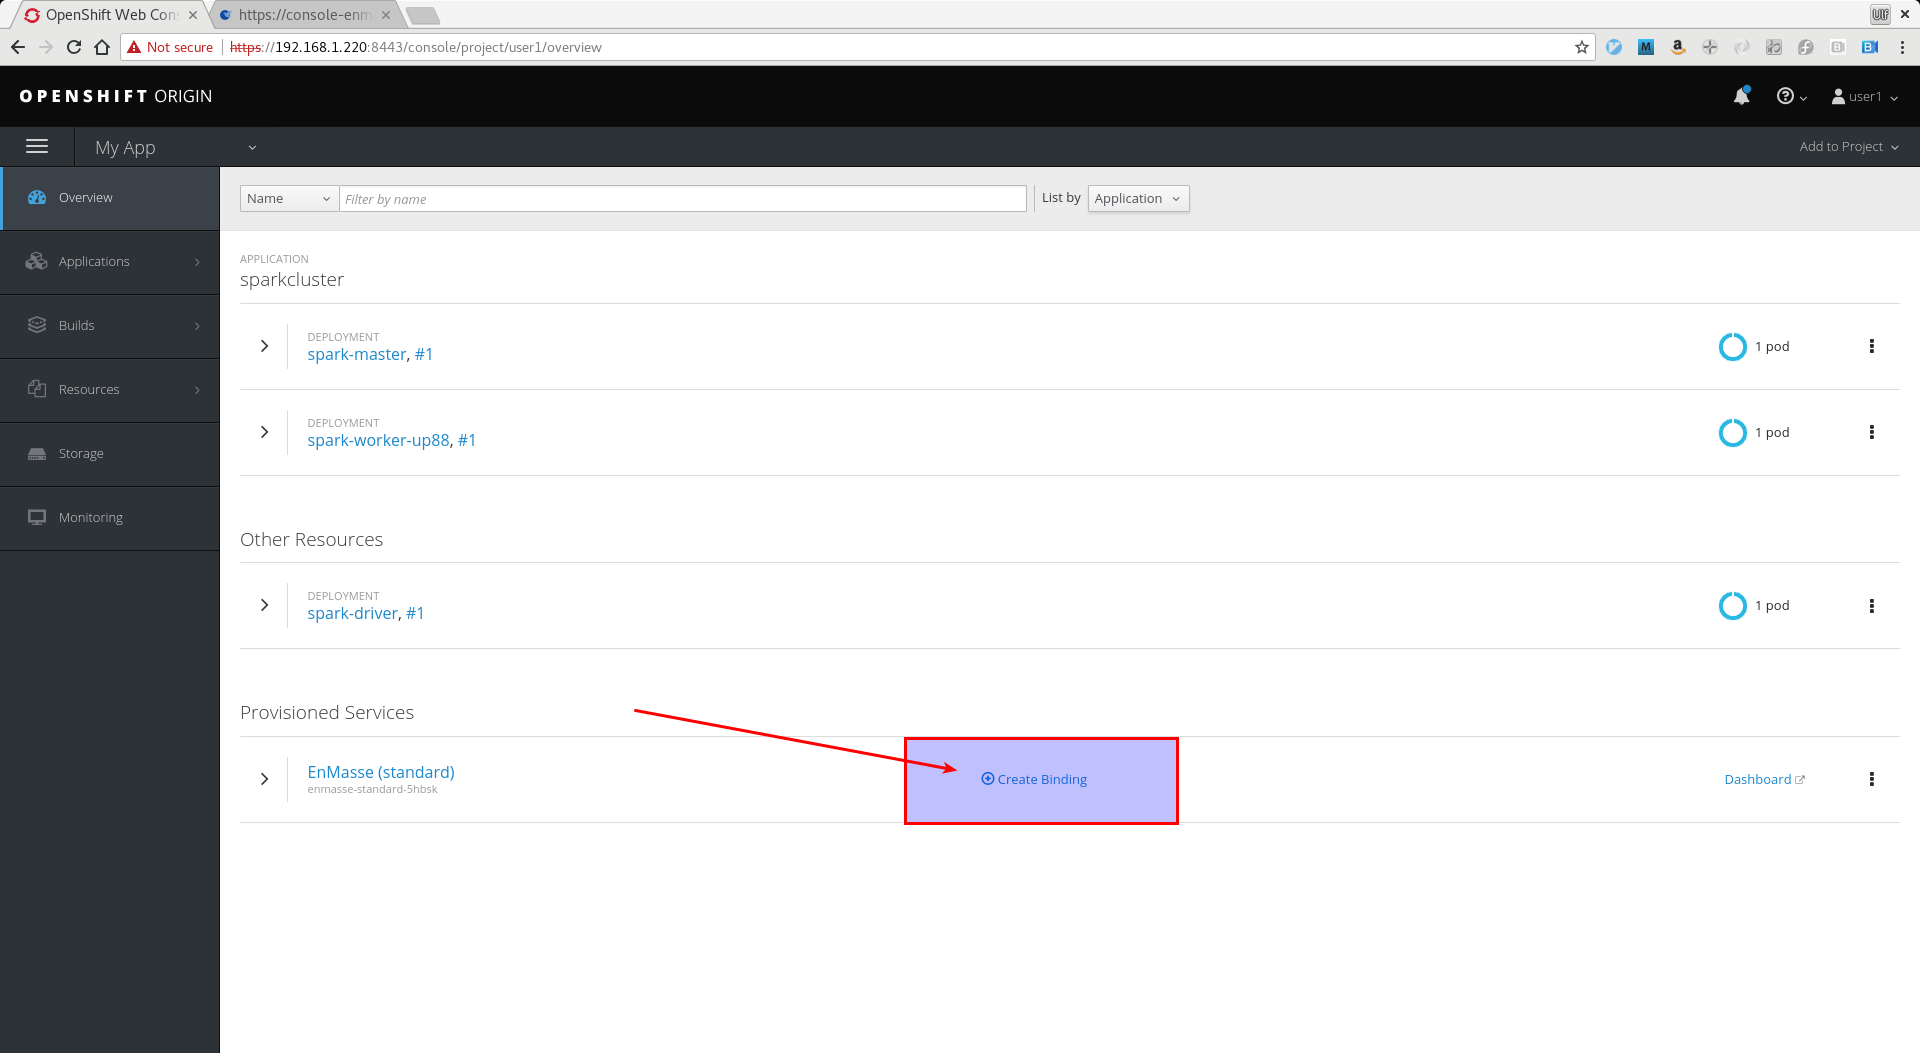The height and width of the screenshot is (1053, 1920).
Task: Open the help question mark menu
Action: pos(1791,96)
